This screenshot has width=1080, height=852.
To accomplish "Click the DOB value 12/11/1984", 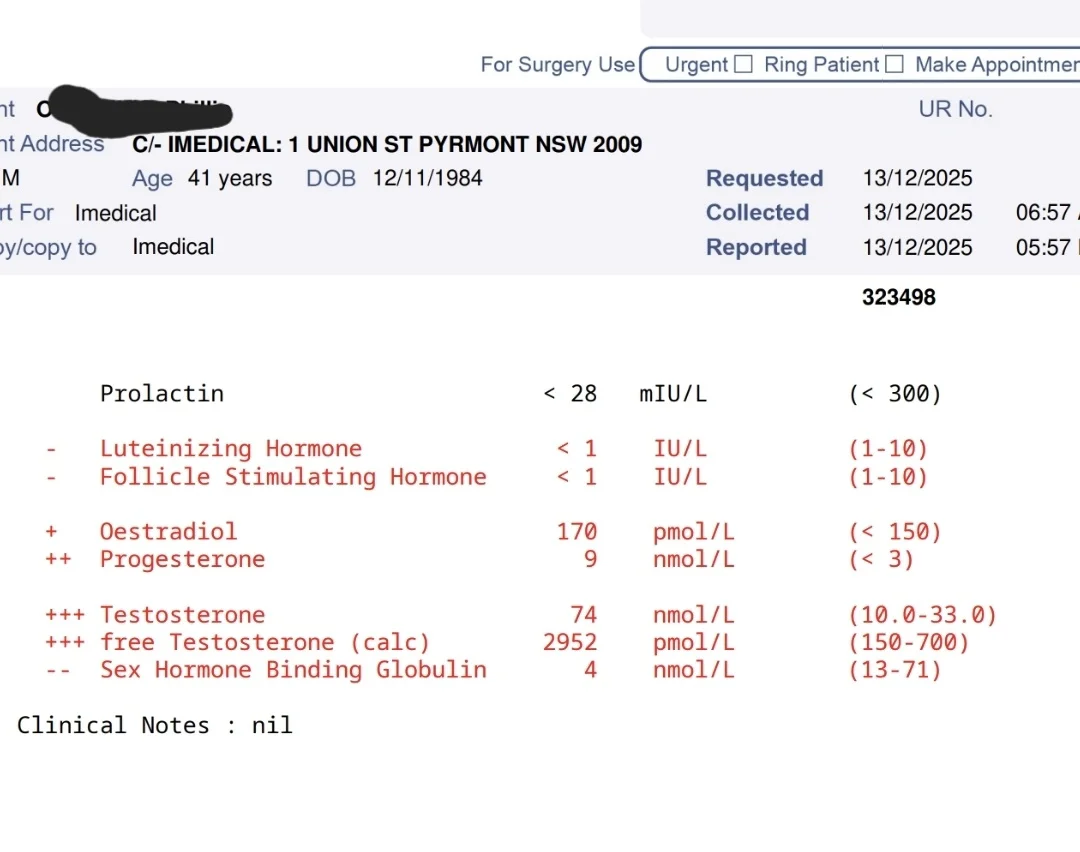I will [428, 178].
